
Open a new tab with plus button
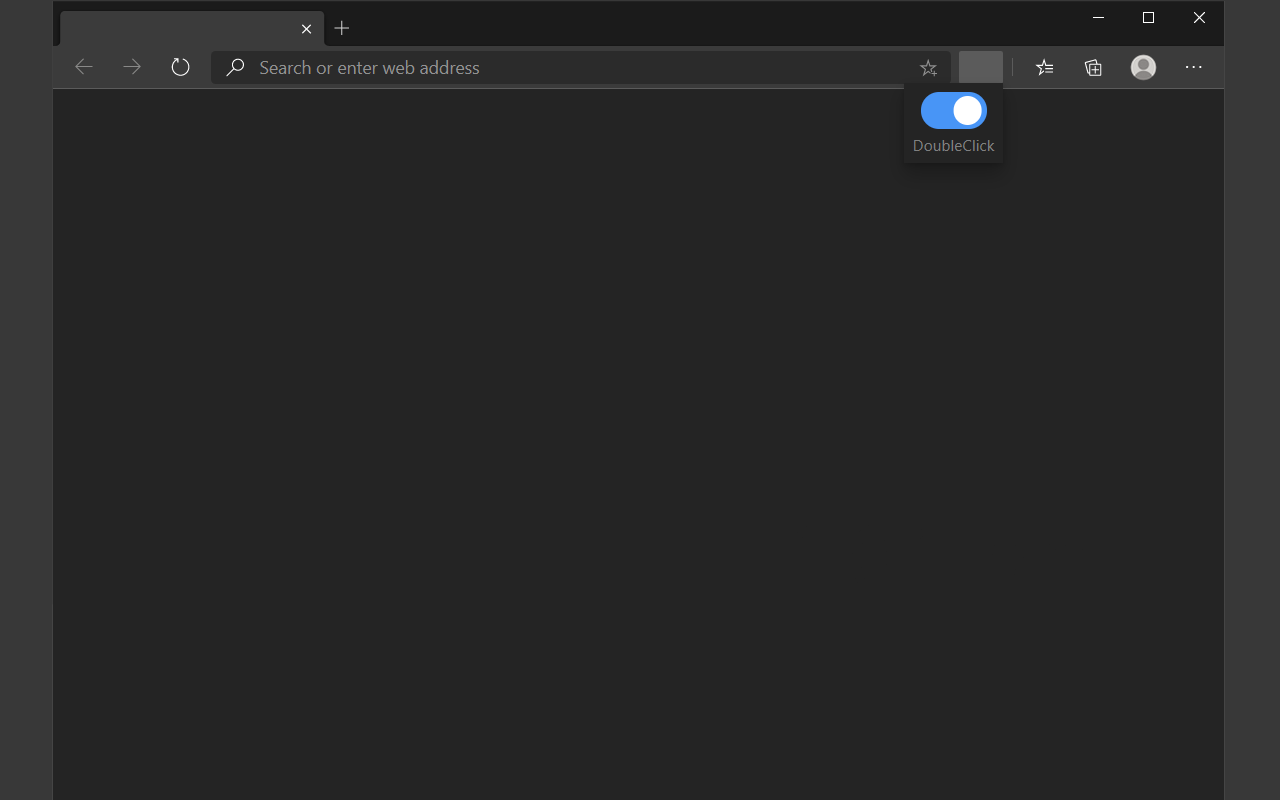click(342, 28)
